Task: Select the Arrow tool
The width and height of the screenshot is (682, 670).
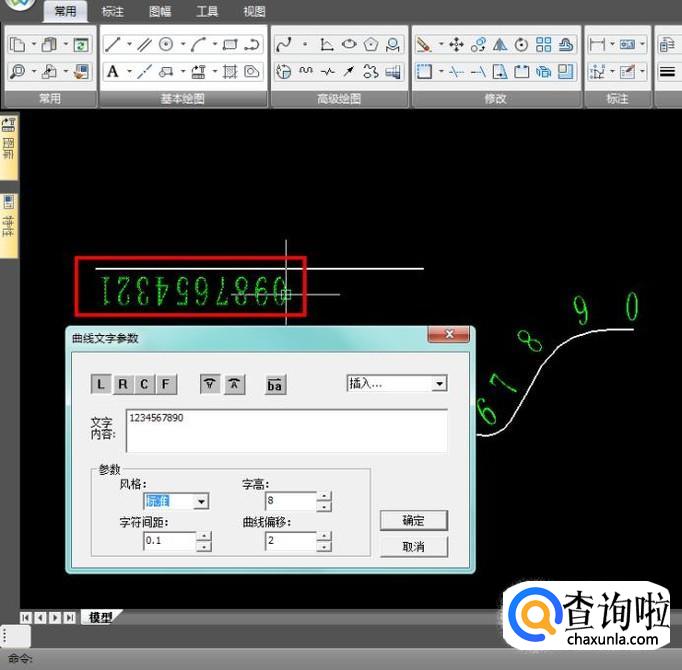Action: click(349, 71)
